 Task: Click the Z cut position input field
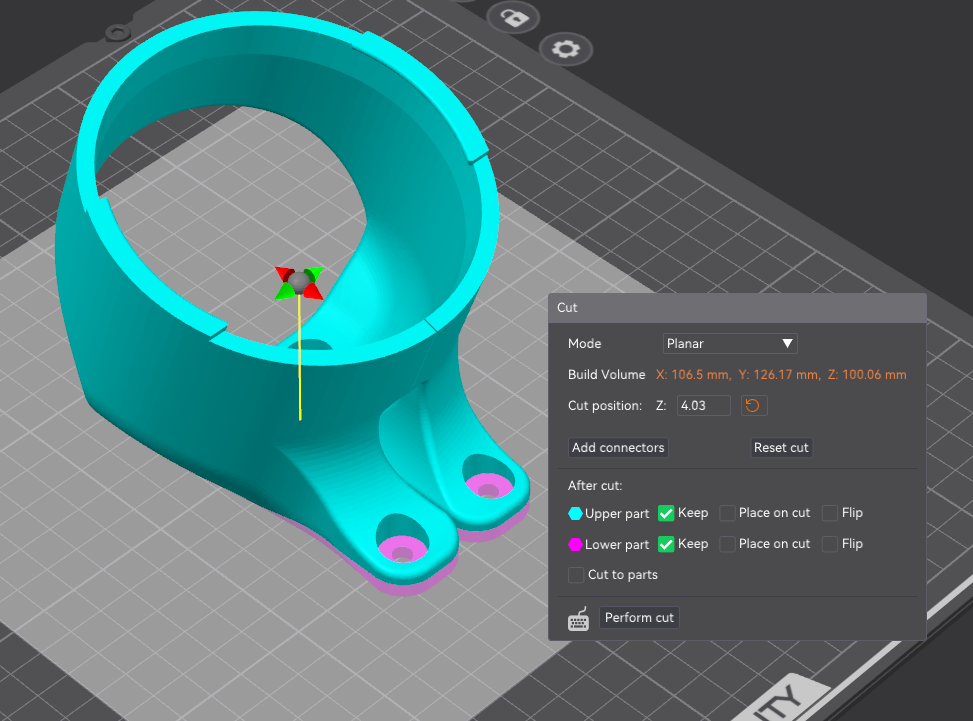tap(703, 406)
